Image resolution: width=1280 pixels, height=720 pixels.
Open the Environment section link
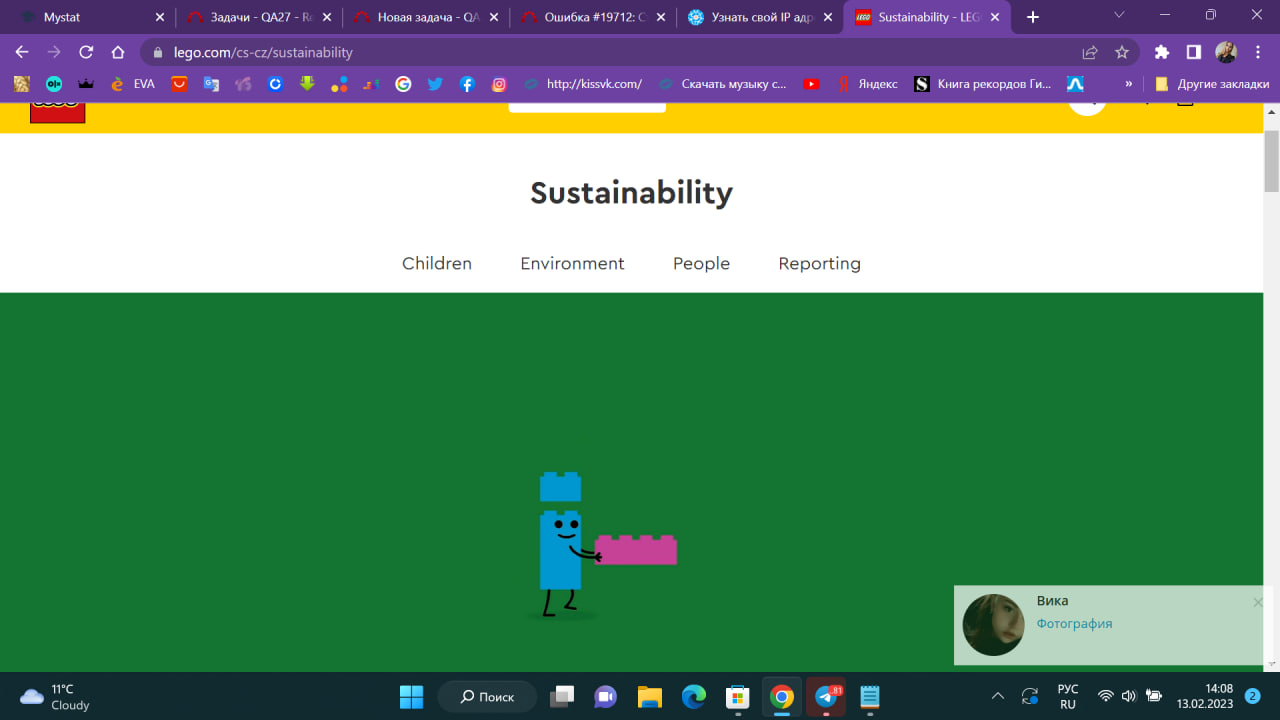click(x=572, y=263)
